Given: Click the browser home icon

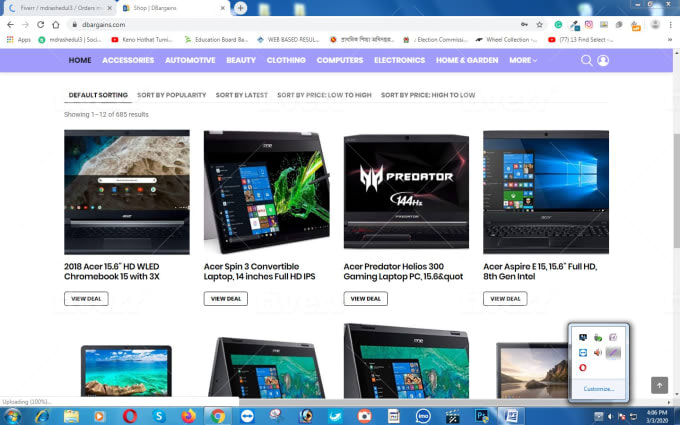Looking at the screenshot, I should (56, 25).
